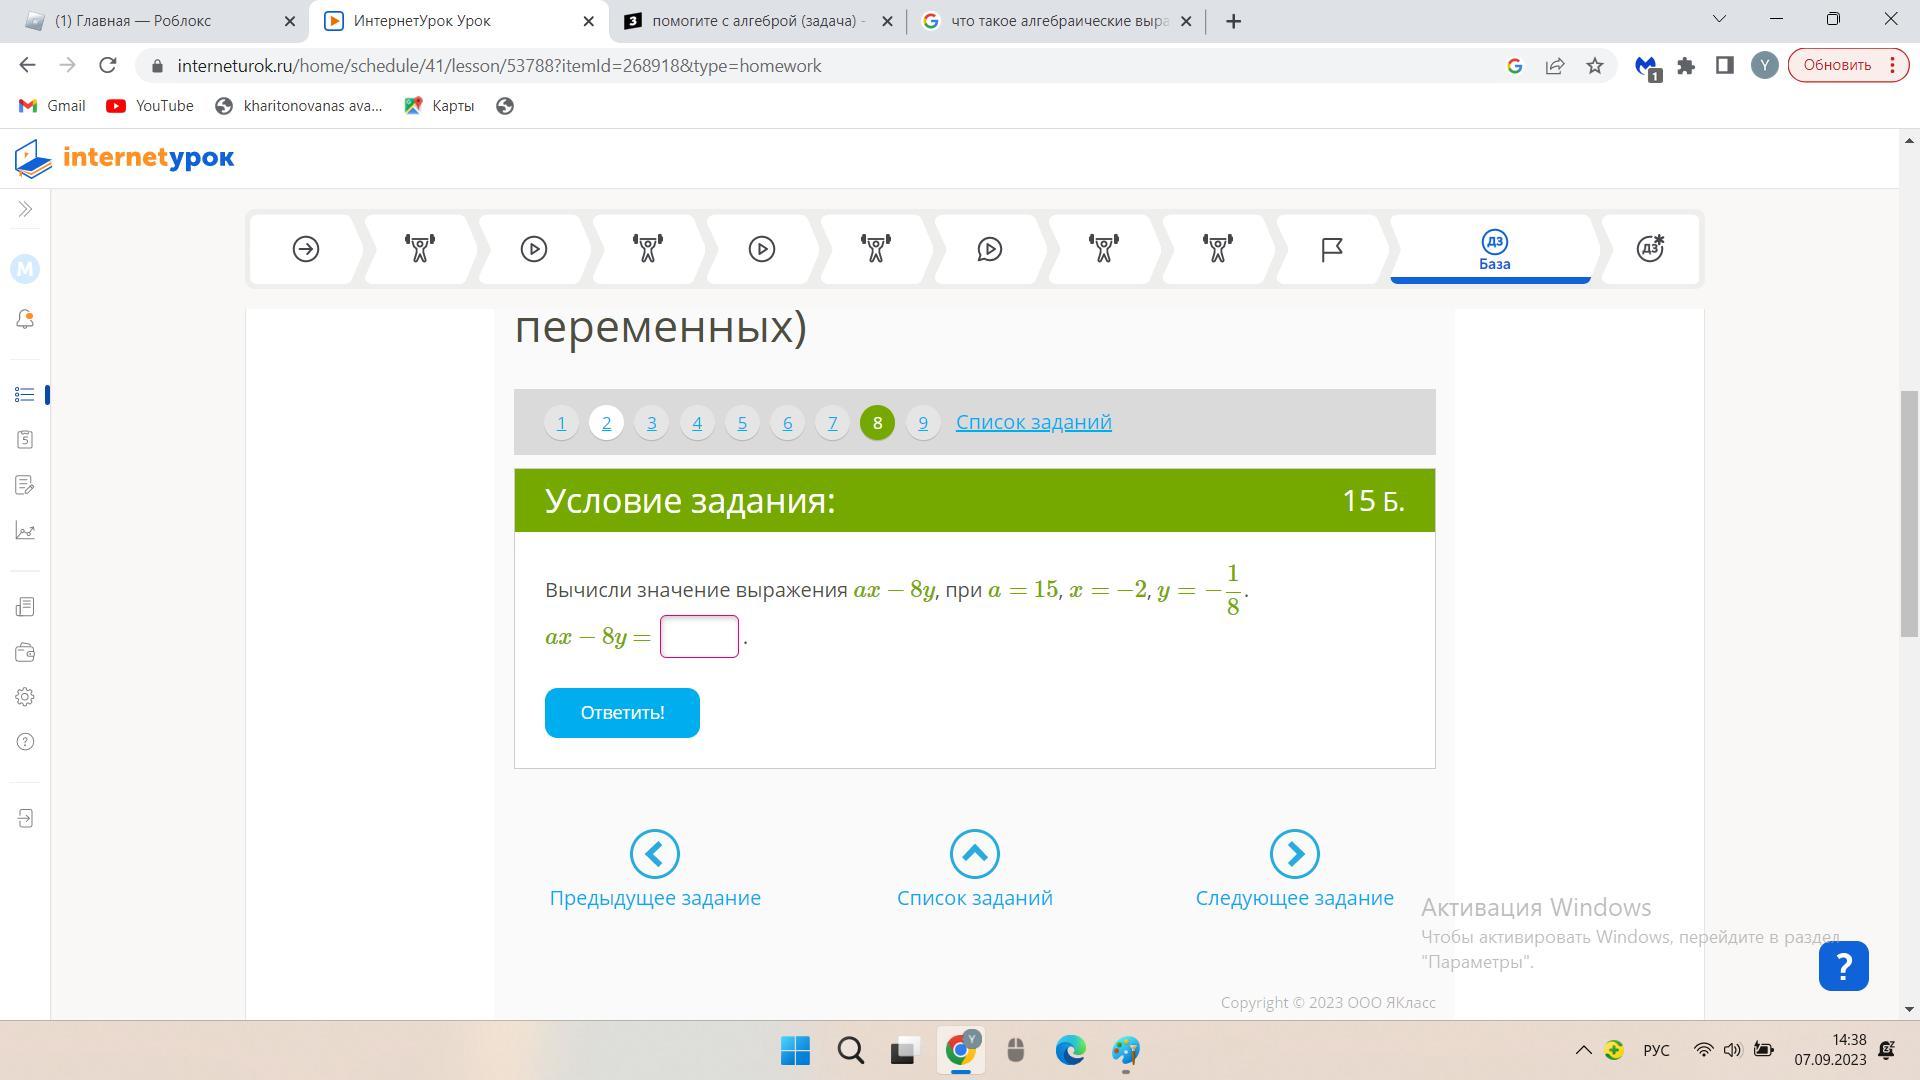
Task: Click the logout icon in left sidebar
Action: [x=25, y=819]
